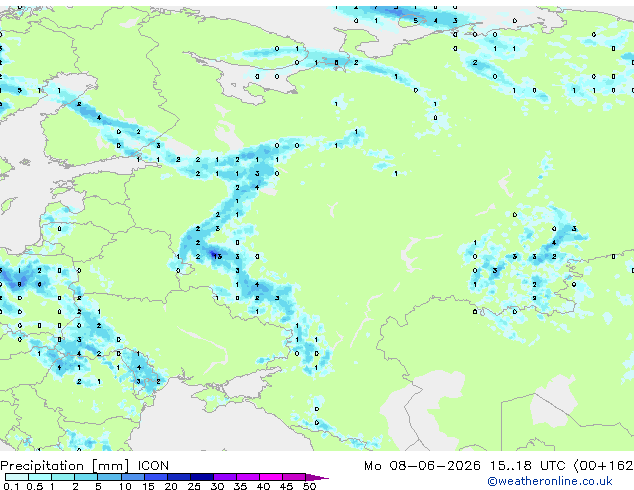This screenshot has height=490, width=634.
Task: Click the legend label '0.1'
Action: pos(11,486)
